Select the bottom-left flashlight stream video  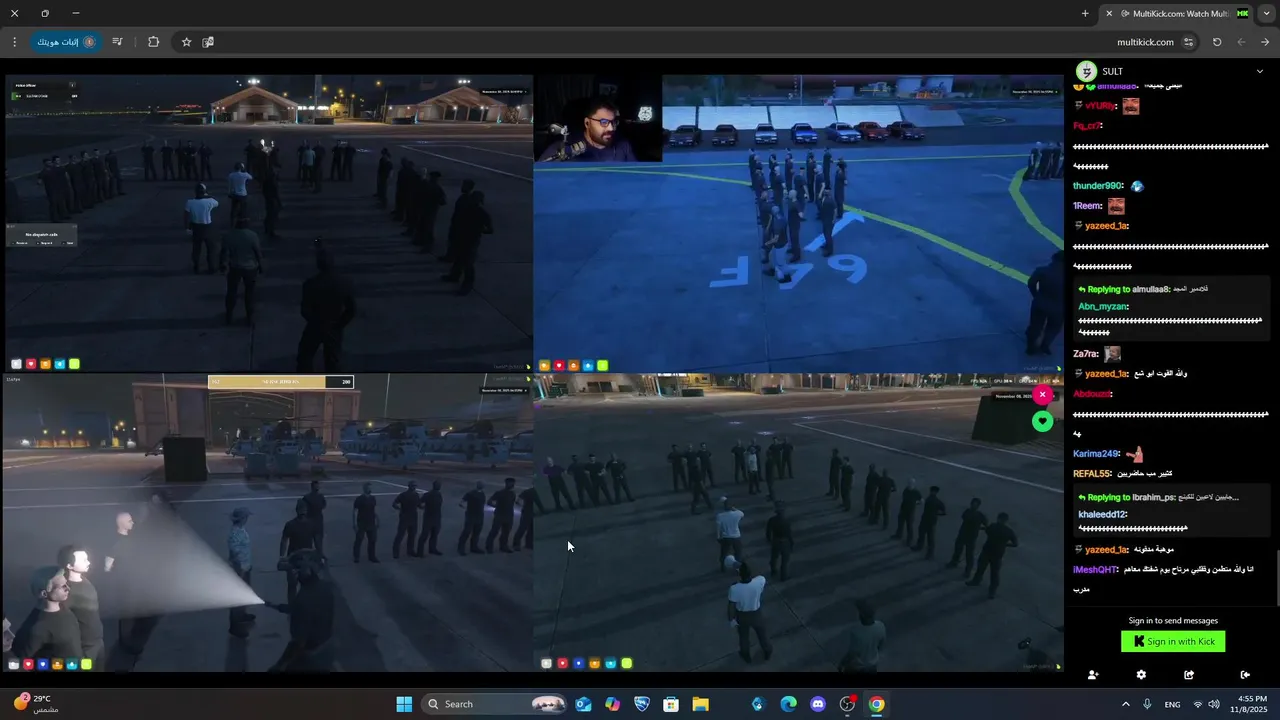tap(268, 522)
